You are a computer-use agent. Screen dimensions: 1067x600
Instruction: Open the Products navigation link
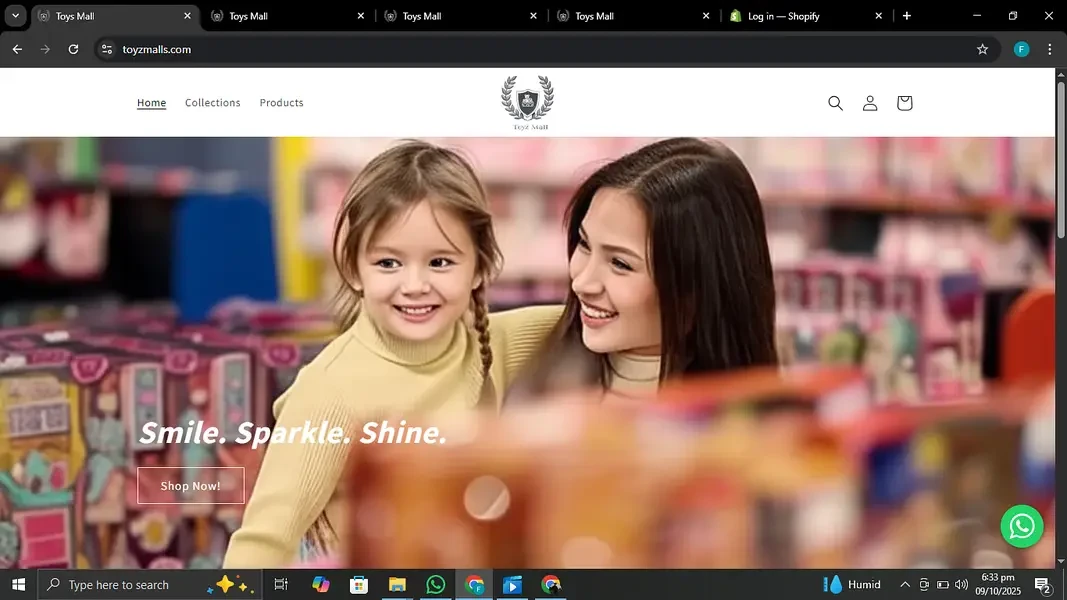(x=281, y=103)
